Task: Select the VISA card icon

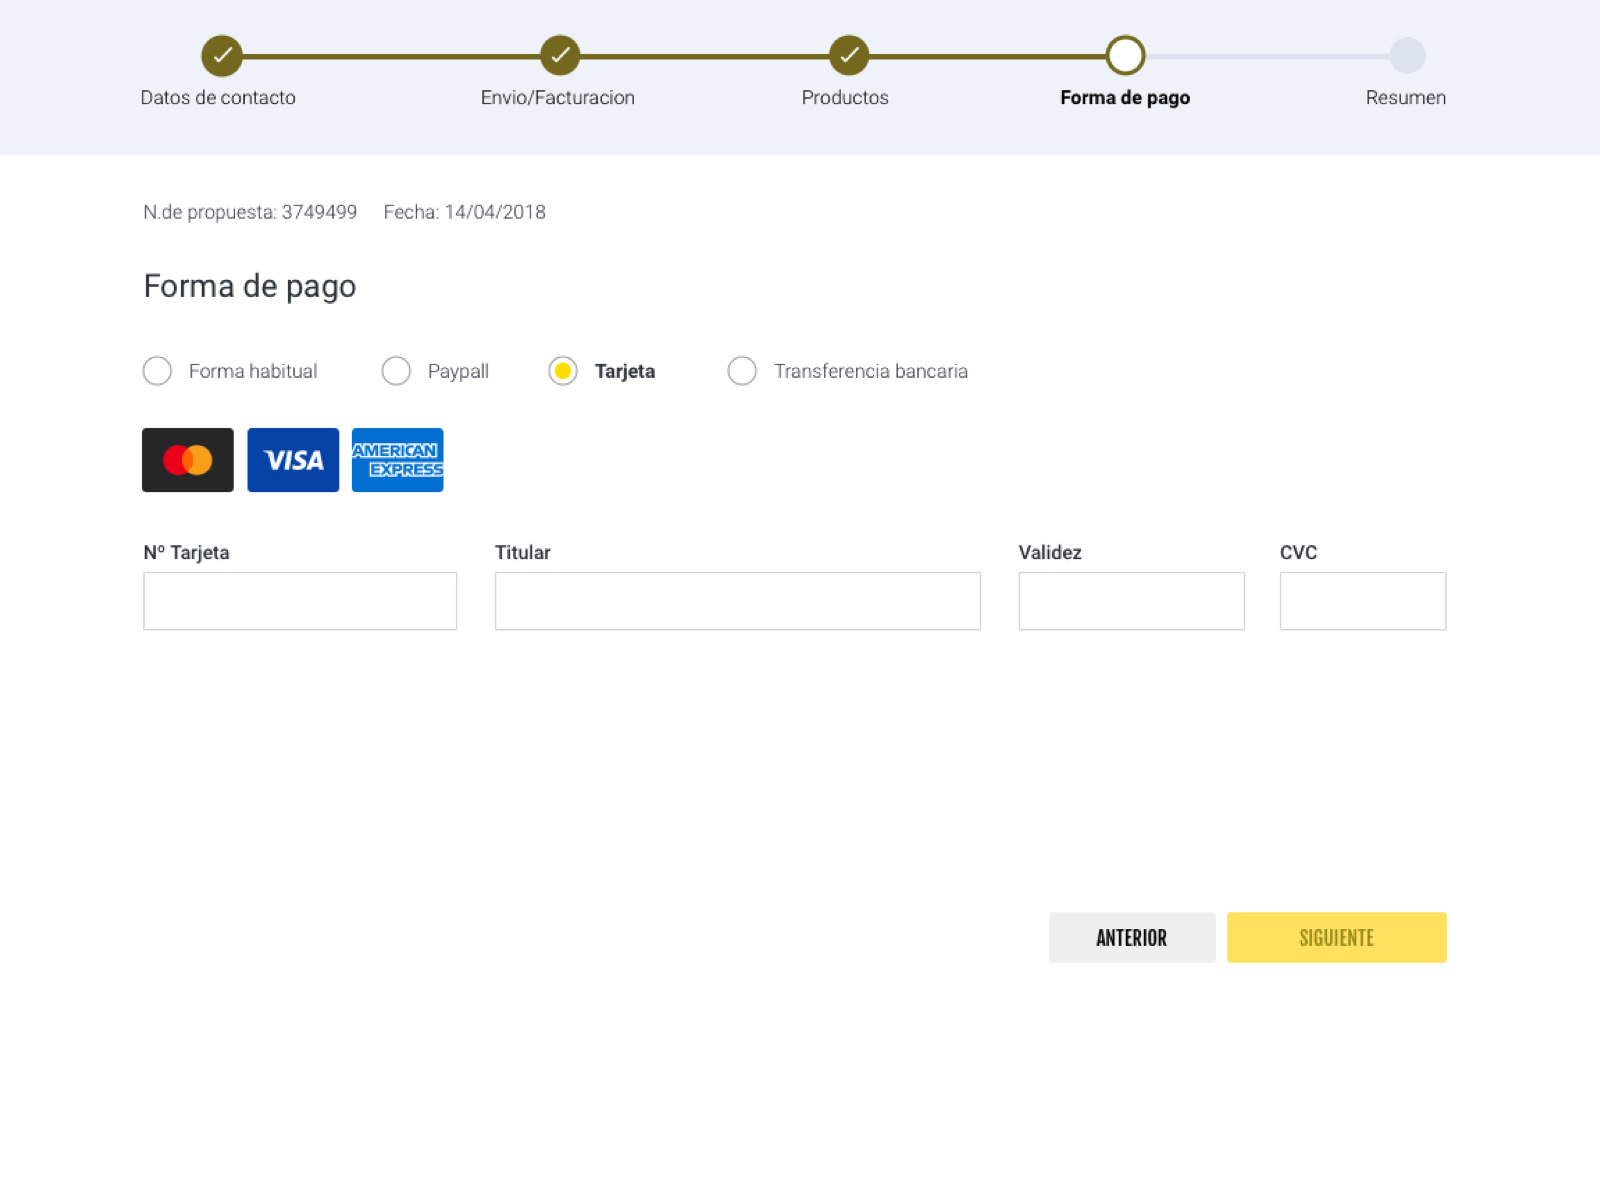Action: [x=293, y=460]
